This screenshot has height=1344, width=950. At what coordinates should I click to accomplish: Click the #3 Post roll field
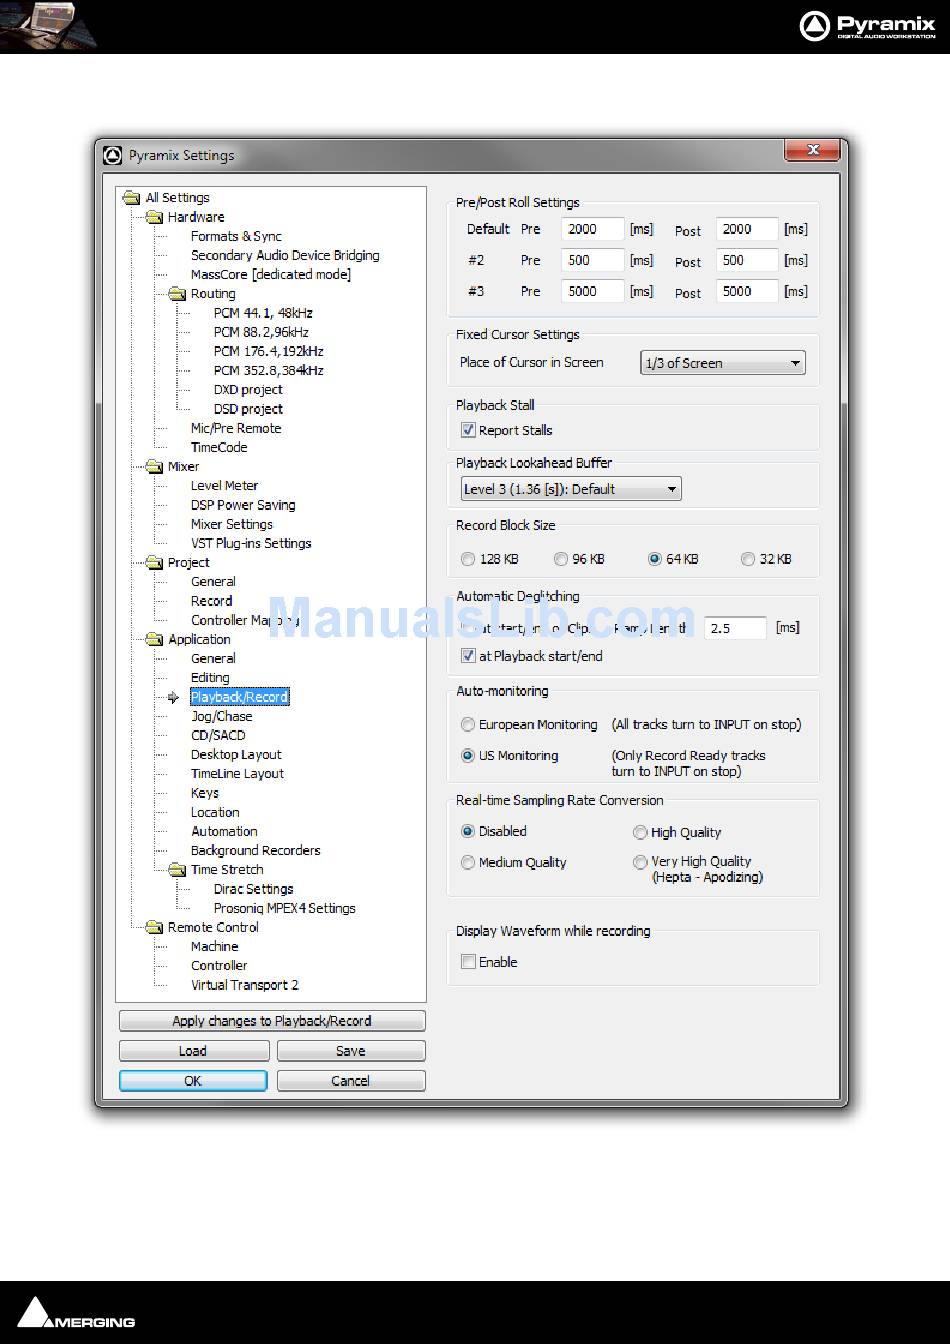[x=747, y=291]
